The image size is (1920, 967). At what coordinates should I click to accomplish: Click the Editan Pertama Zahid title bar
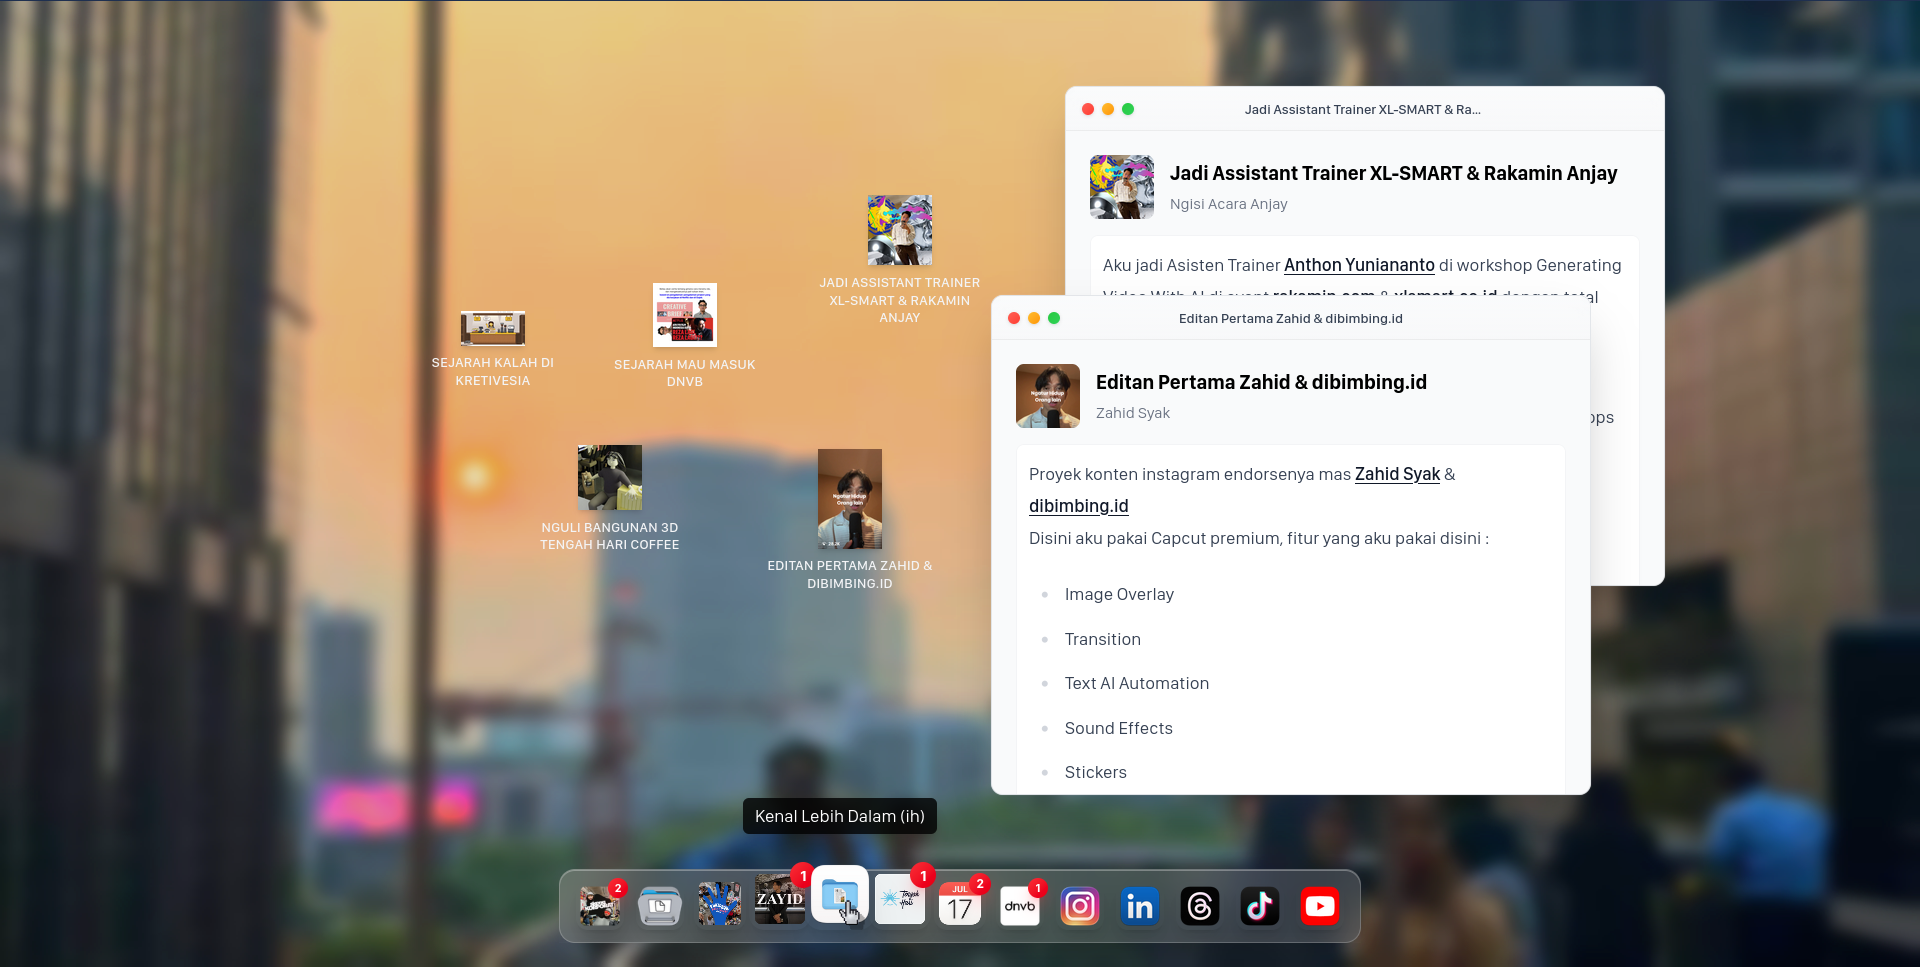(x=1290, y=318)
